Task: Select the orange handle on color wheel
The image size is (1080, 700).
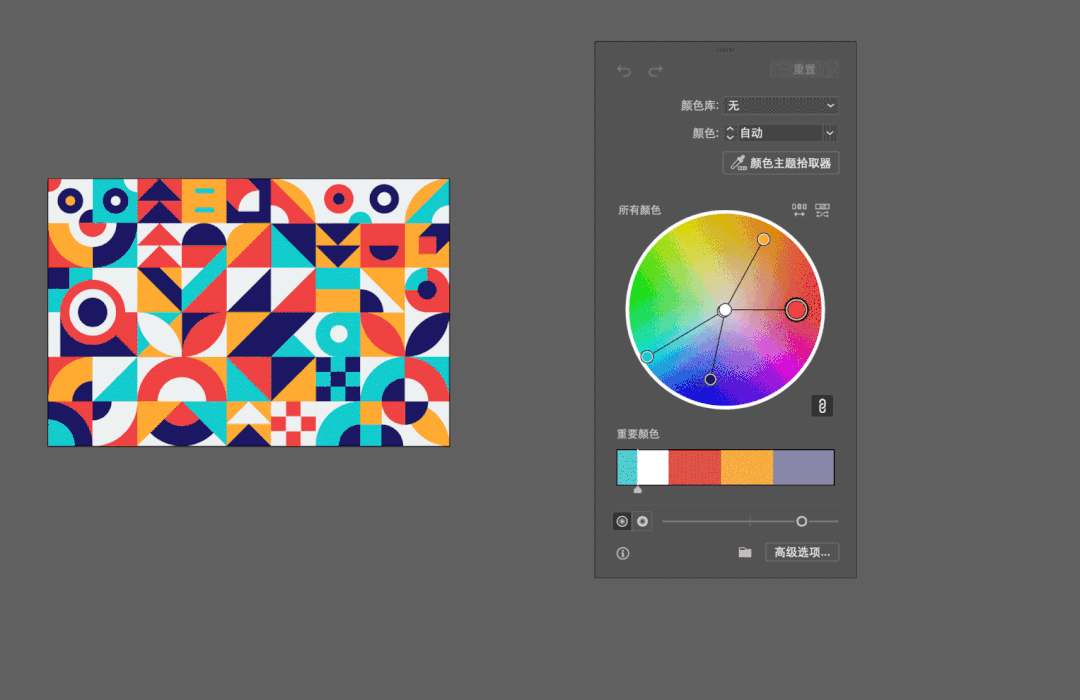Action: pyautogui.click(x=763, y=239)
